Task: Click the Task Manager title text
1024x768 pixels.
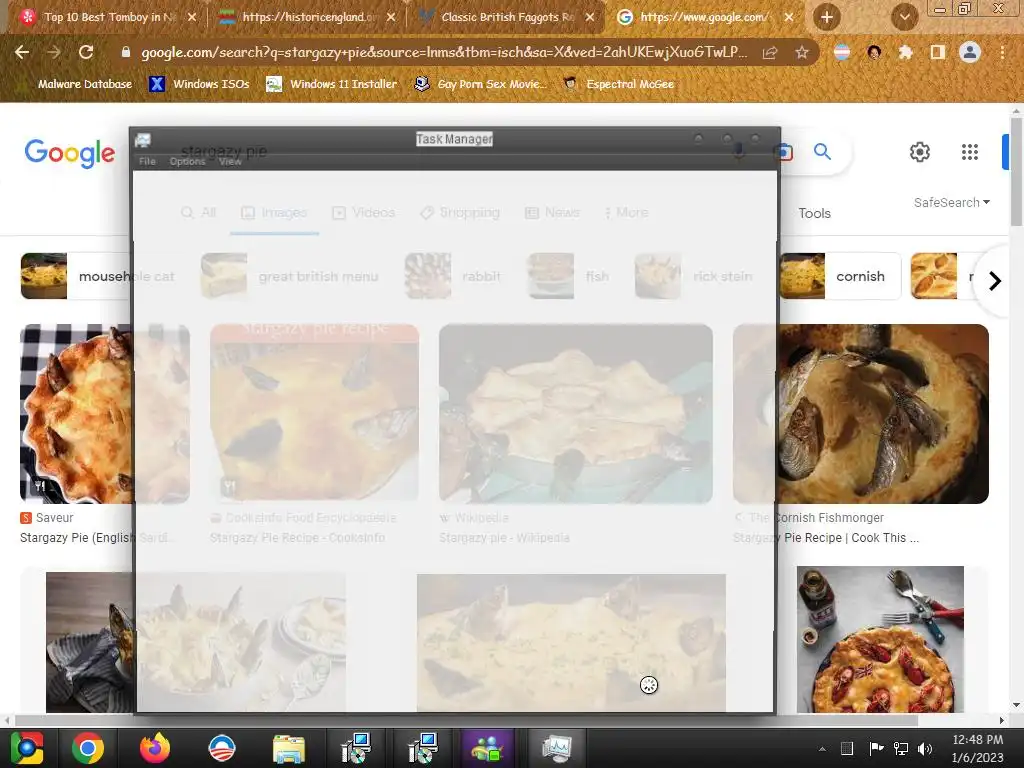Action: 455,139
